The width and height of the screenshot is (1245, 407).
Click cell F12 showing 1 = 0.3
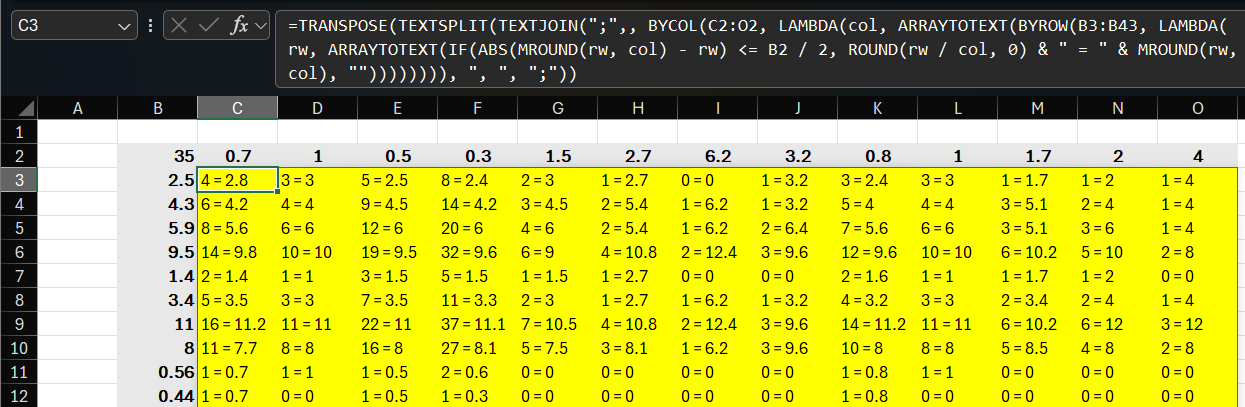477,396
